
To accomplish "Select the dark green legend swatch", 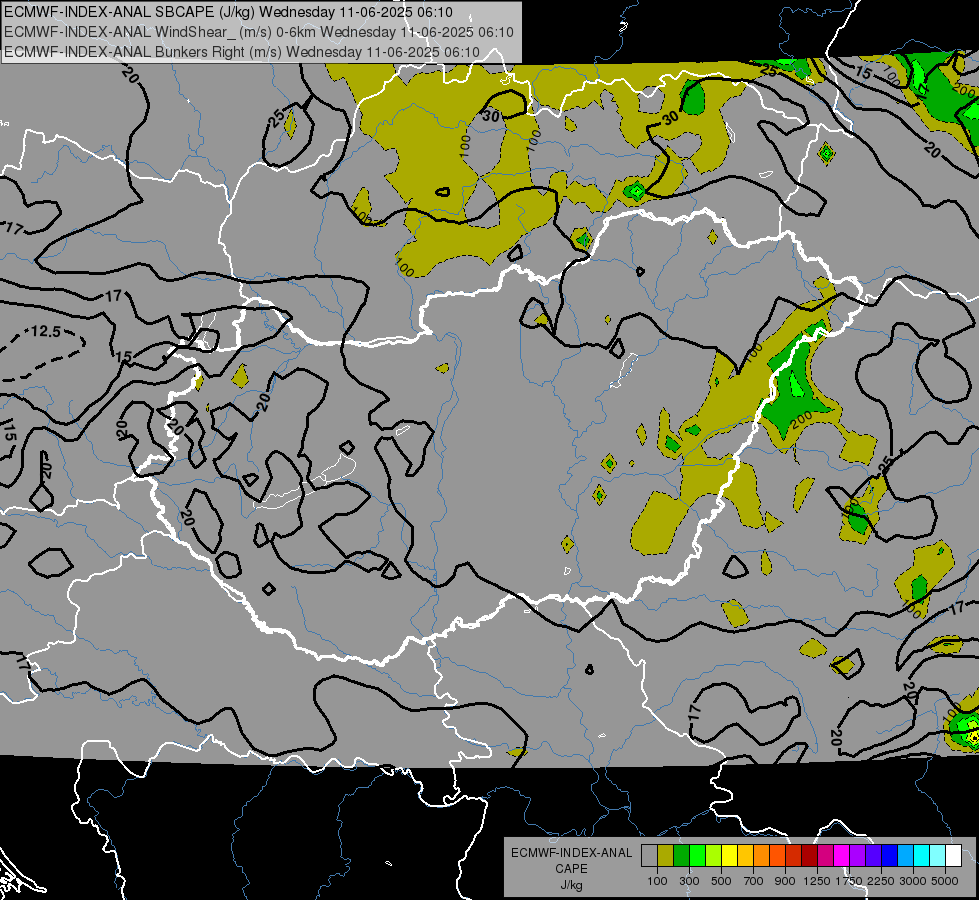I will coord(681,856).
